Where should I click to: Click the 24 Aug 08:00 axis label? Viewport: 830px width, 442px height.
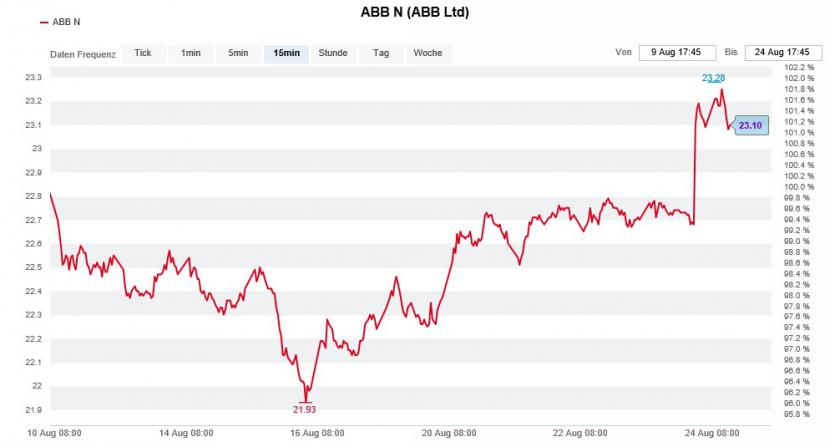(712, 433)
